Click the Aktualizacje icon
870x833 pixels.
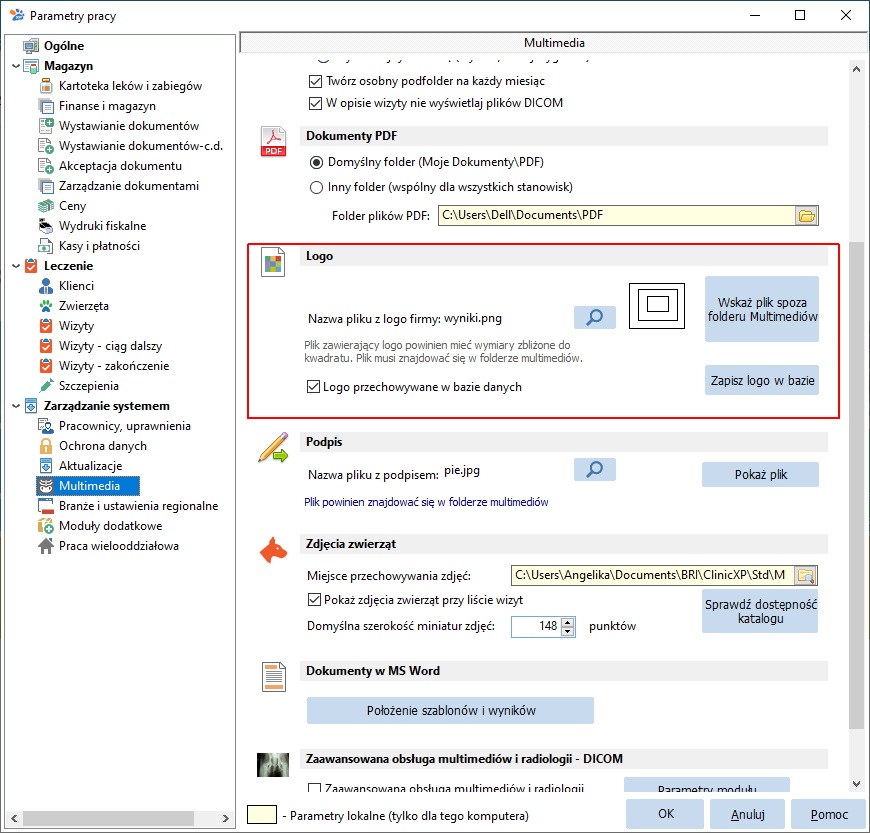tap(46, 466)
